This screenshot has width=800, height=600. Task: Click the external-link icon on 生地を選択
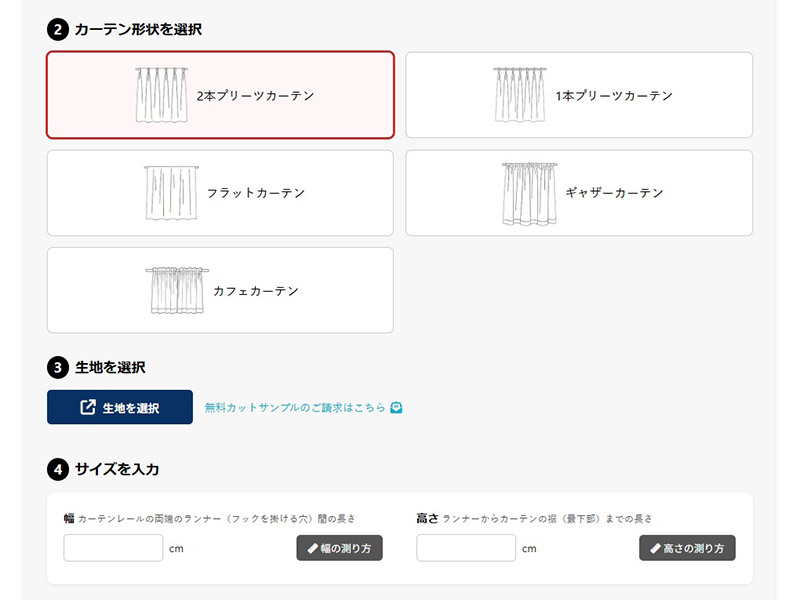point(87,408)
